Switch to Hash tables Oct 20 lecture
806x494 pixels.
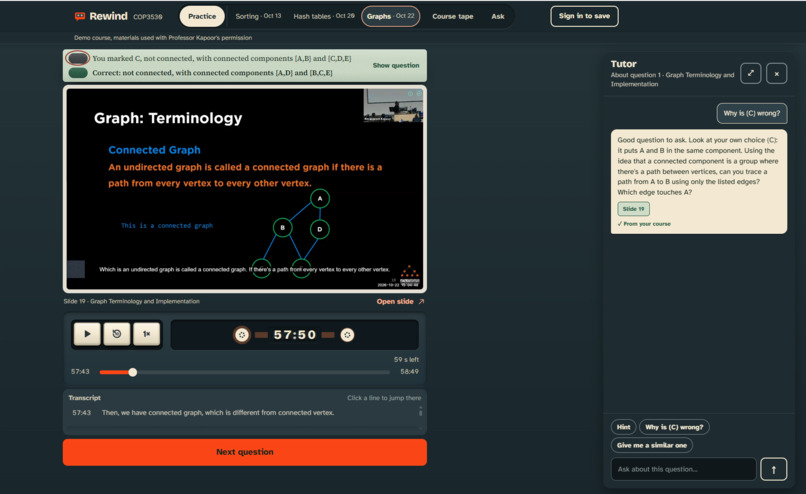[x=324, y=16]
